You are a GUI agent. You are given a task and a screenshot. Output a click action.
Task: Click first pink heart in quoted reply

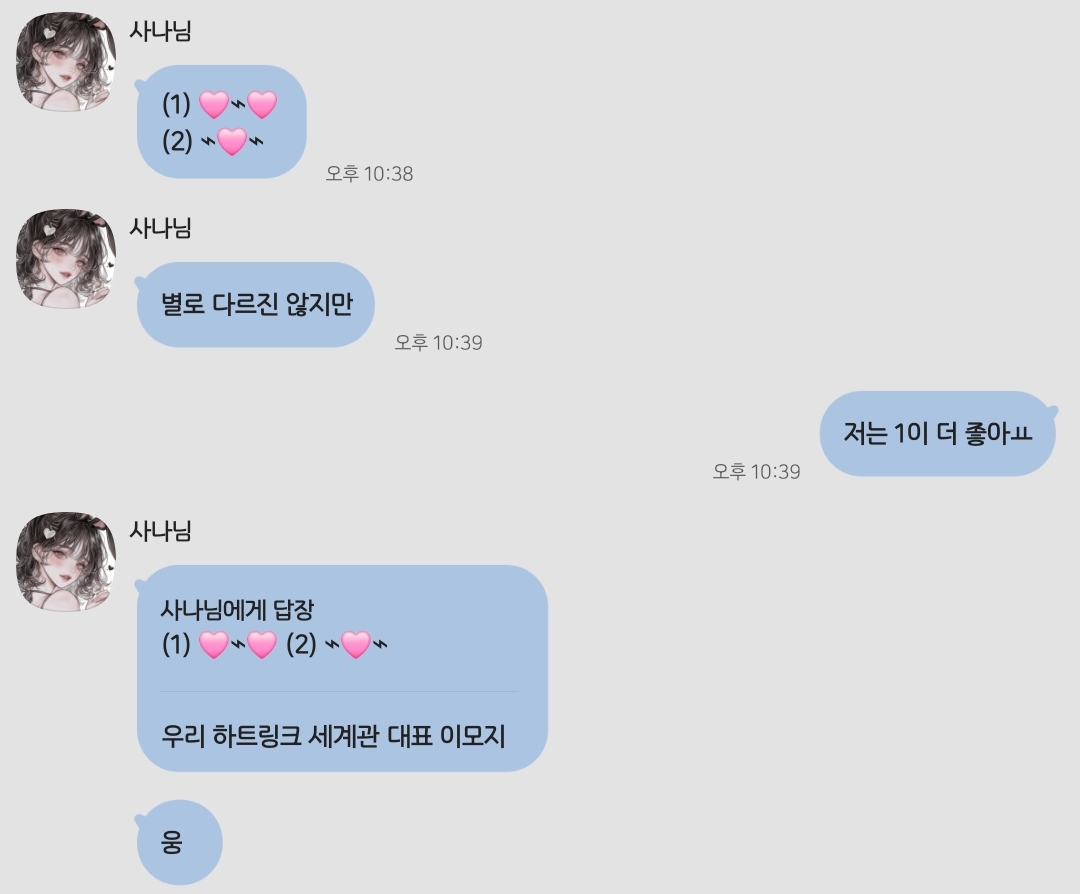tap(214, 645)
